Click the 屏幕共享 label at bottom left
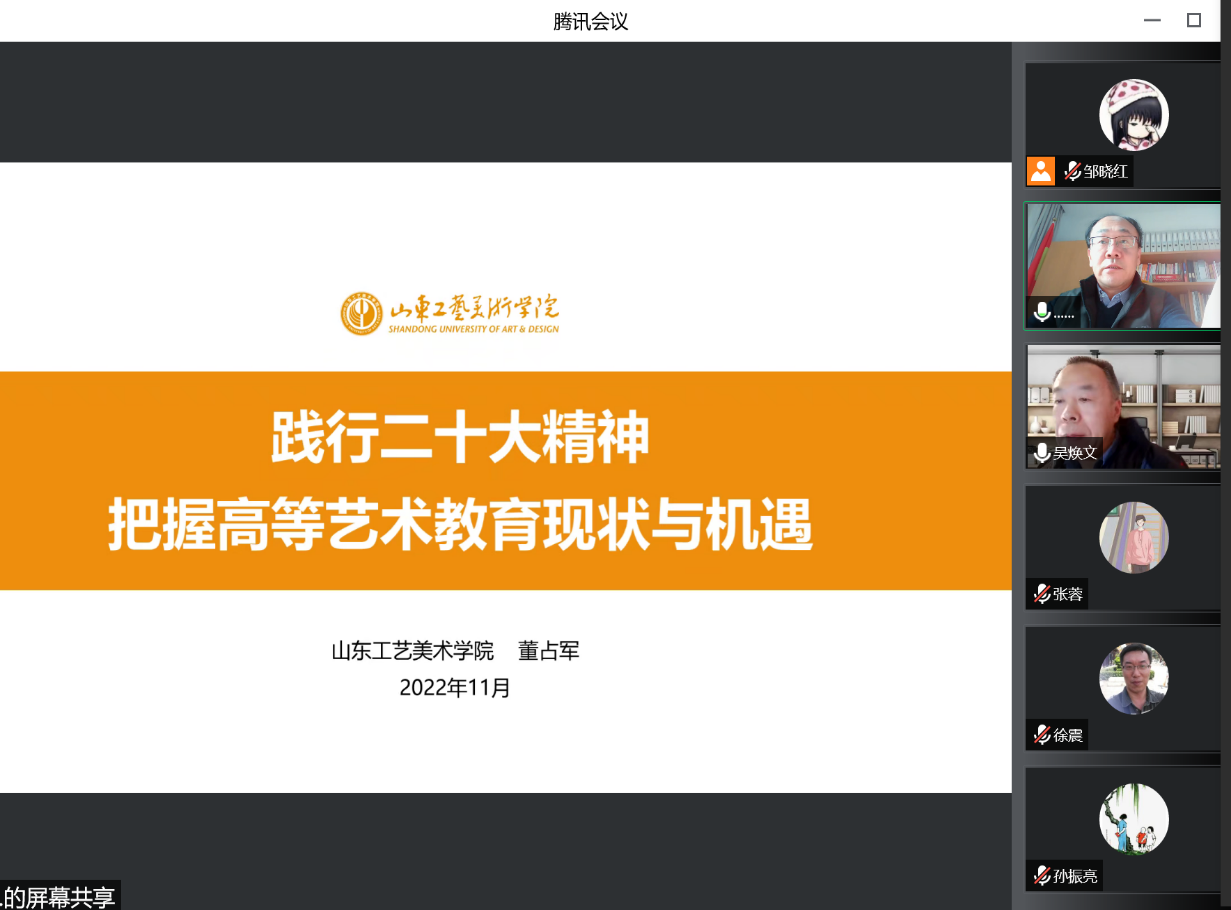 click(60, 896)
